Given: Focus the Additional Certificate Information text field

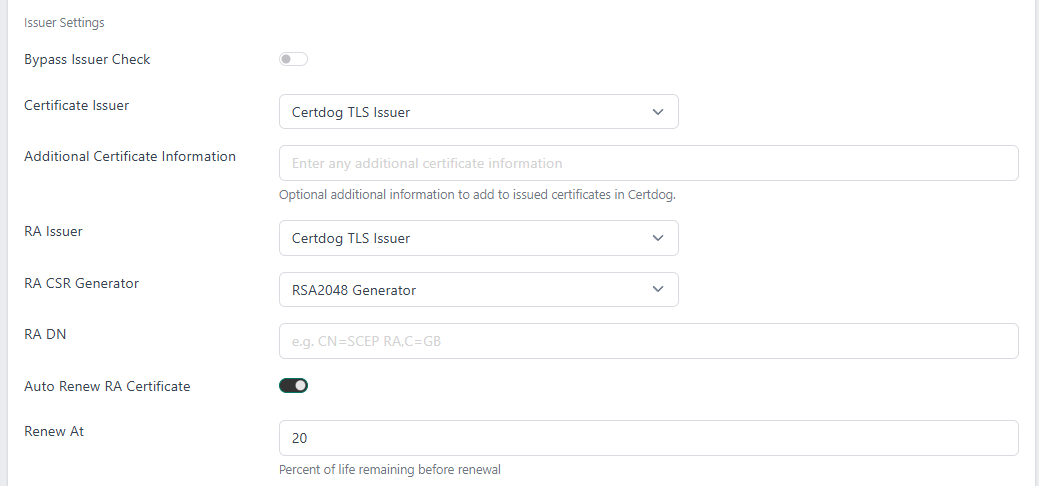Looking at the screenshot, I should pyautogui.click(x=648, y=163).
